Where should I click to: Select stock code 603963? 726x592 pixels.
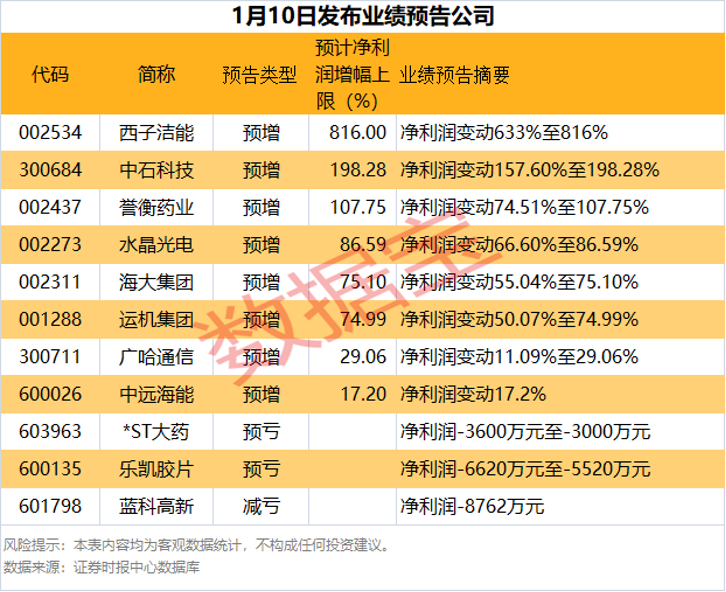pyautogui.click(x=50, y=432)
